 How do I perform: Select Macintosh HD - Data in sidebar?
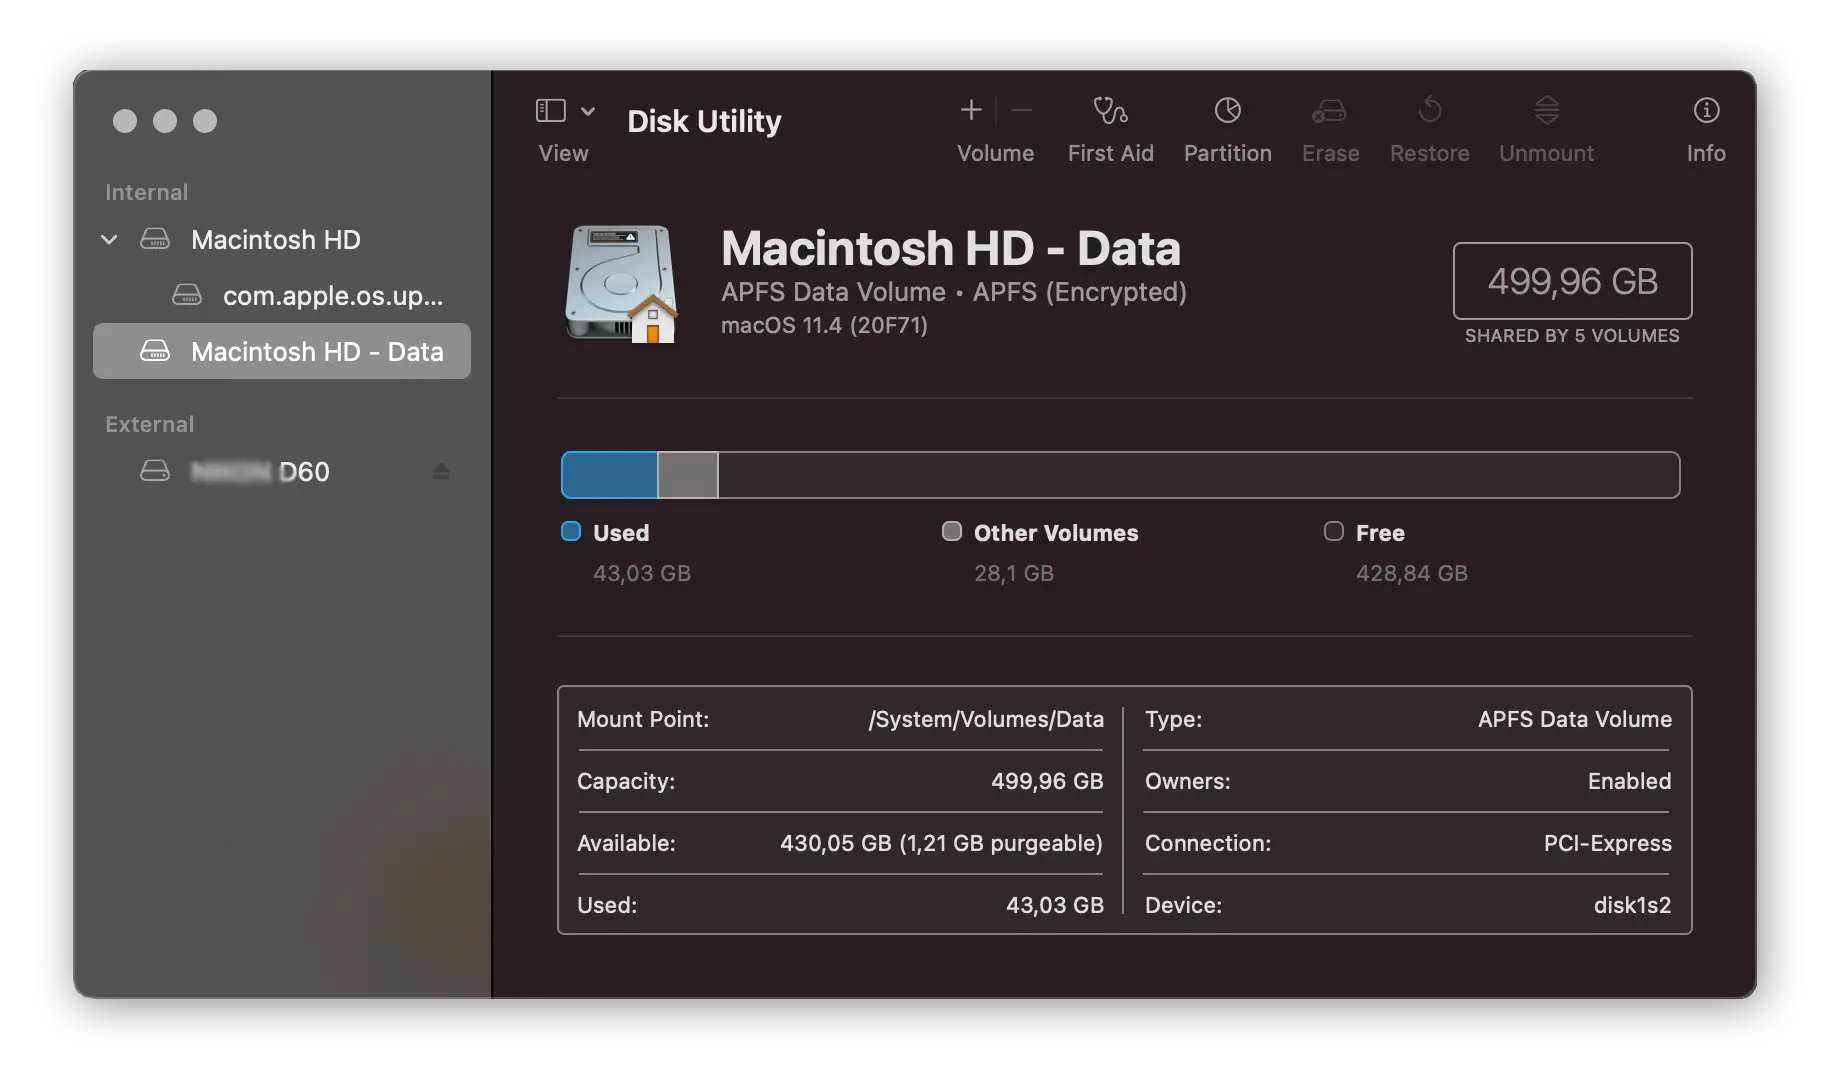click(x=316, y=352)
